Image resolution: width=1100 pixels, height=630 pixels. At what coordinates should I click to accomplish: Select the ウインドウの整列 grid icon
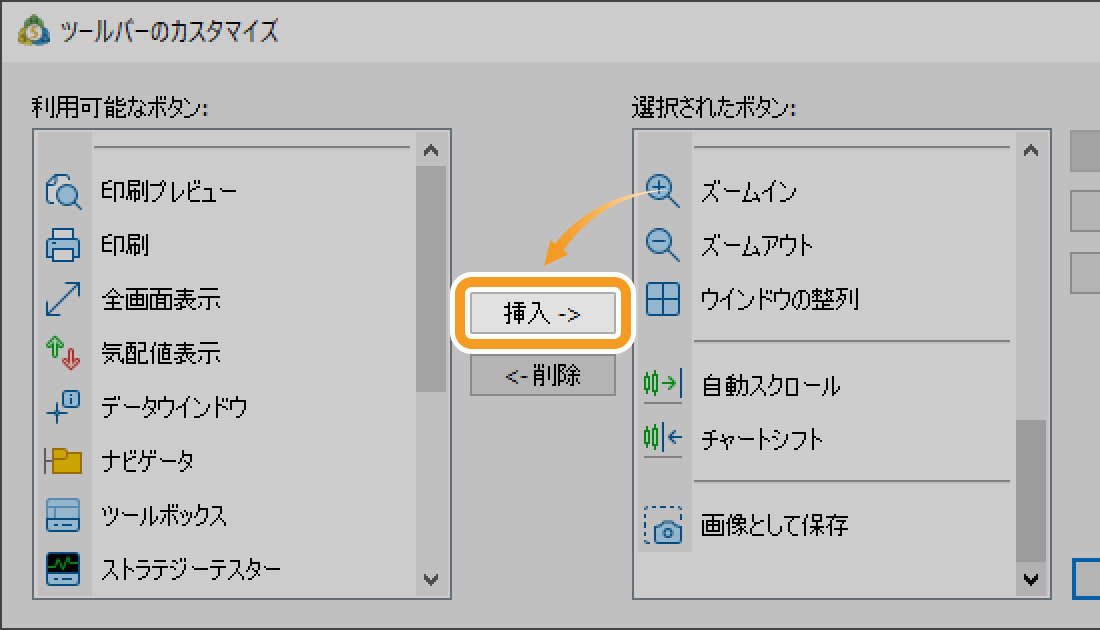(x=662, y=299)
